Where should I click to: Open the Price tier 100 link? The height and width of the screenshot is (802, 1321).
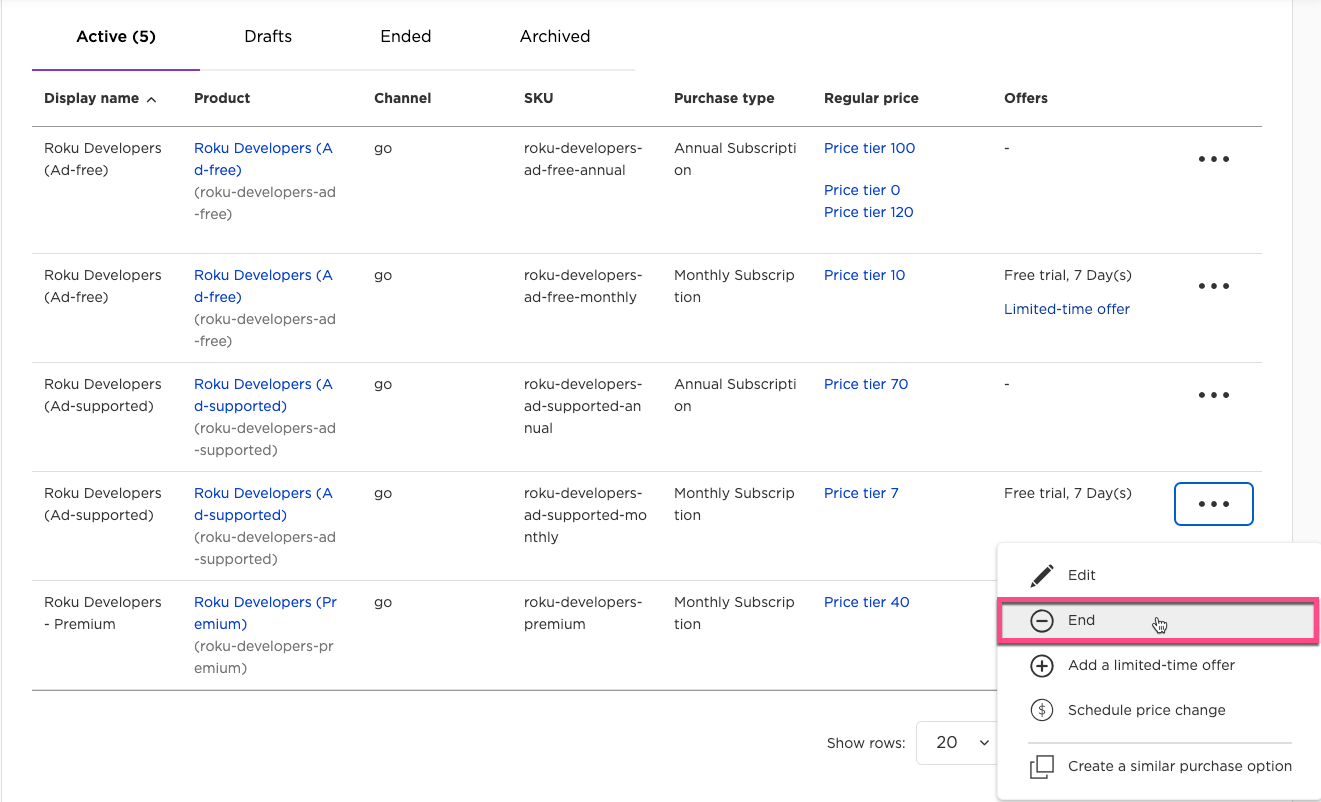coord(869,148)
